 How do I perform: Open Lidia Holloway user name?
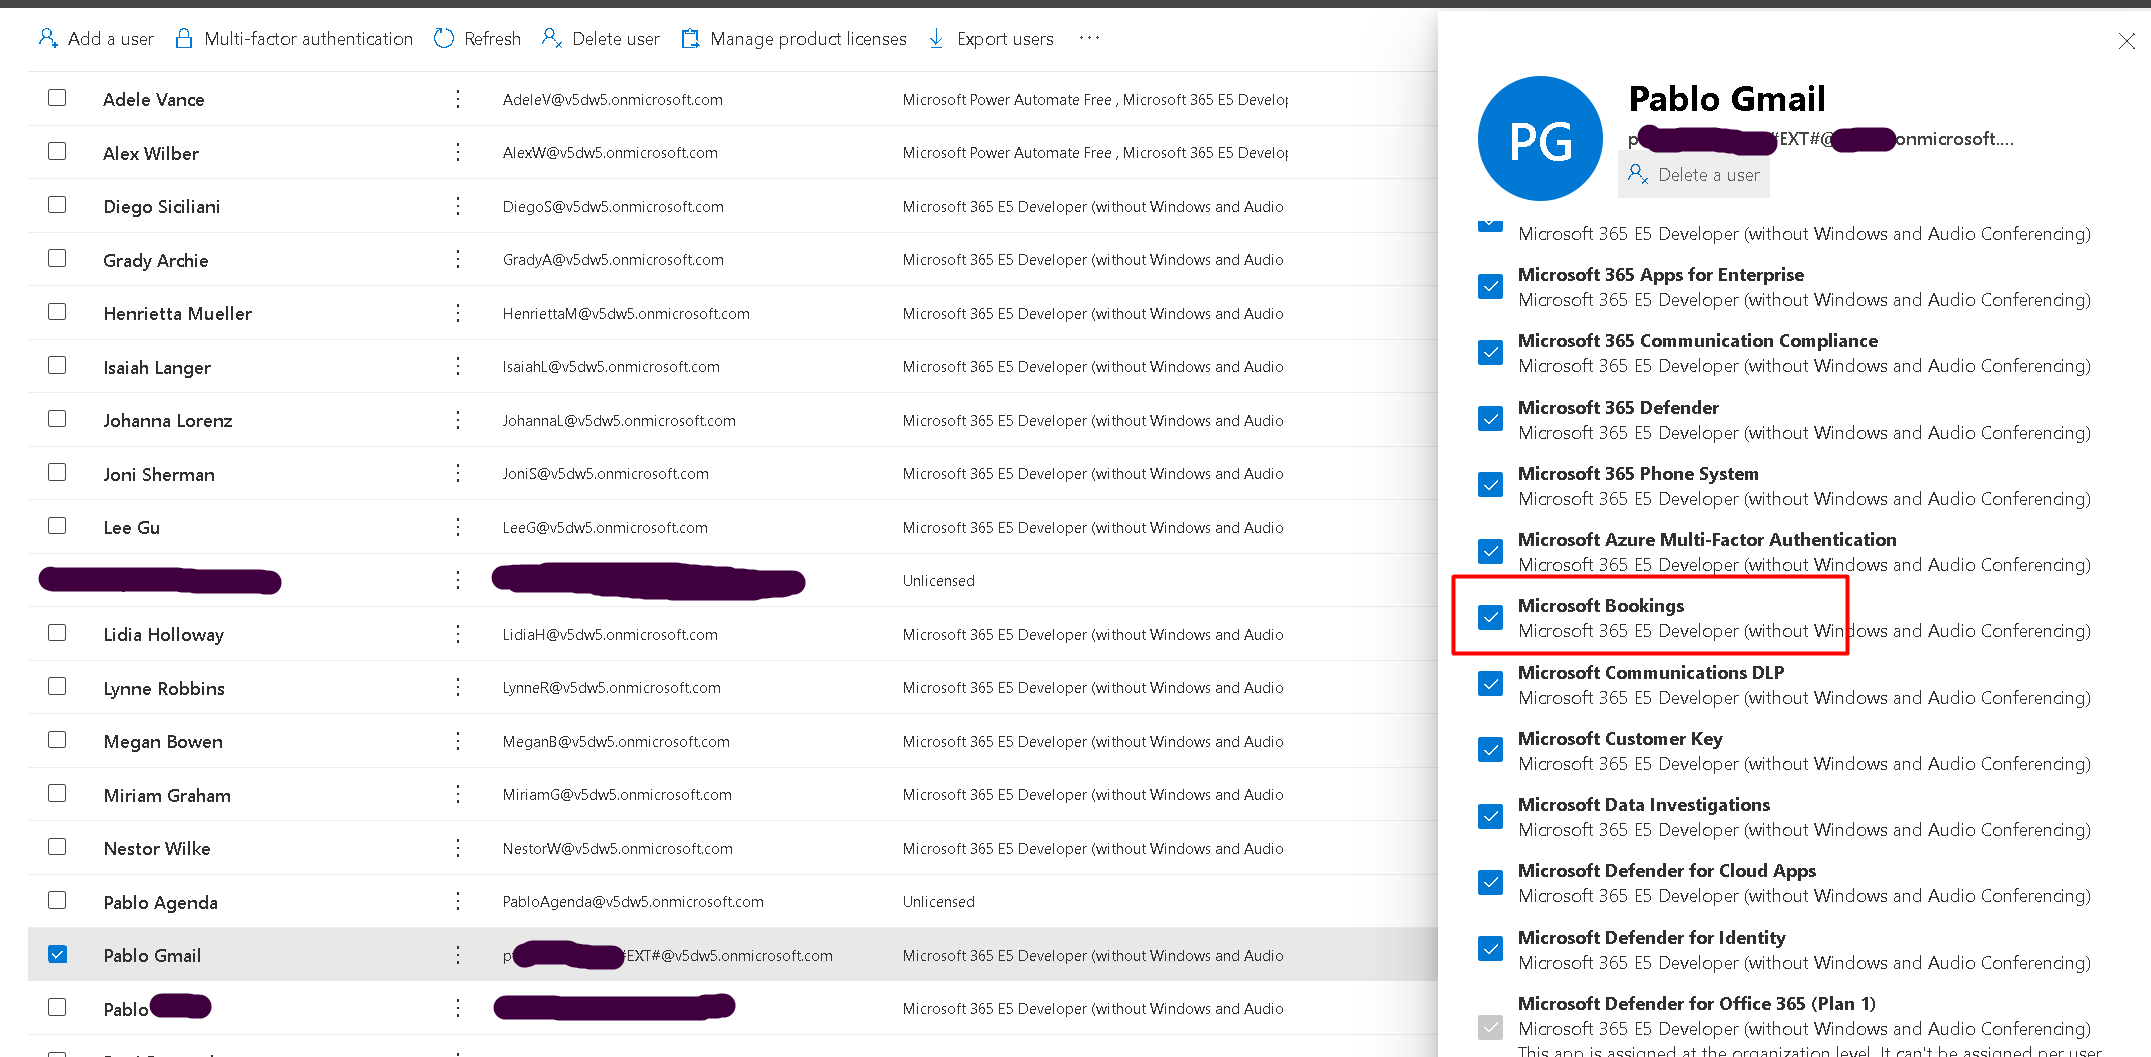163,634
